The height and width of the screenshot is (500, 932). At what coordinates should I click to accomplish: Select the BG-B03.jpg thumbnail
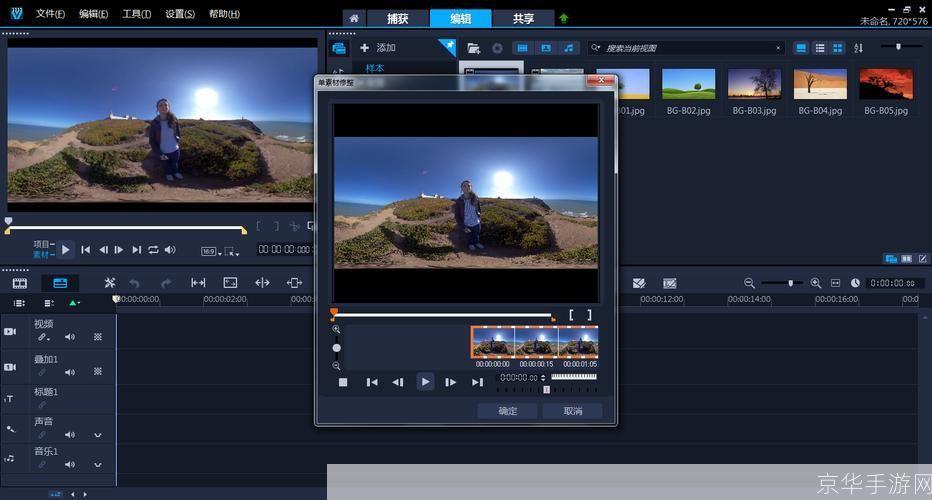[754, 84]
